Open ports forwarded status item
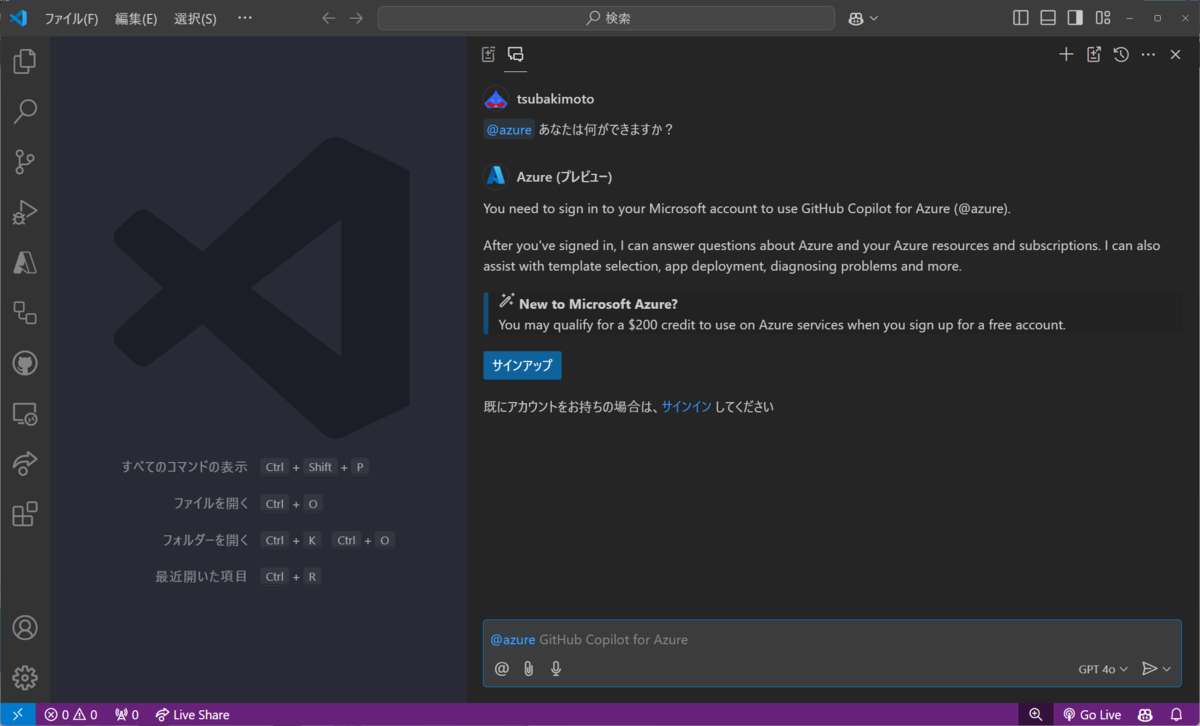 point(127,715)
